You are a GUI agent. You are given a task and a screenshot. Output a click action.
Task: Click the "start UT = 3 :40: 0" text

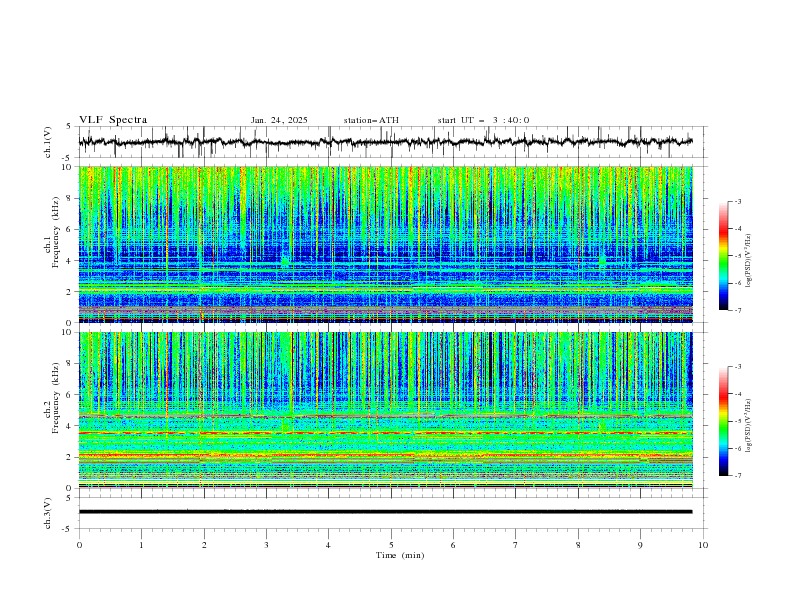pos(483,120)
